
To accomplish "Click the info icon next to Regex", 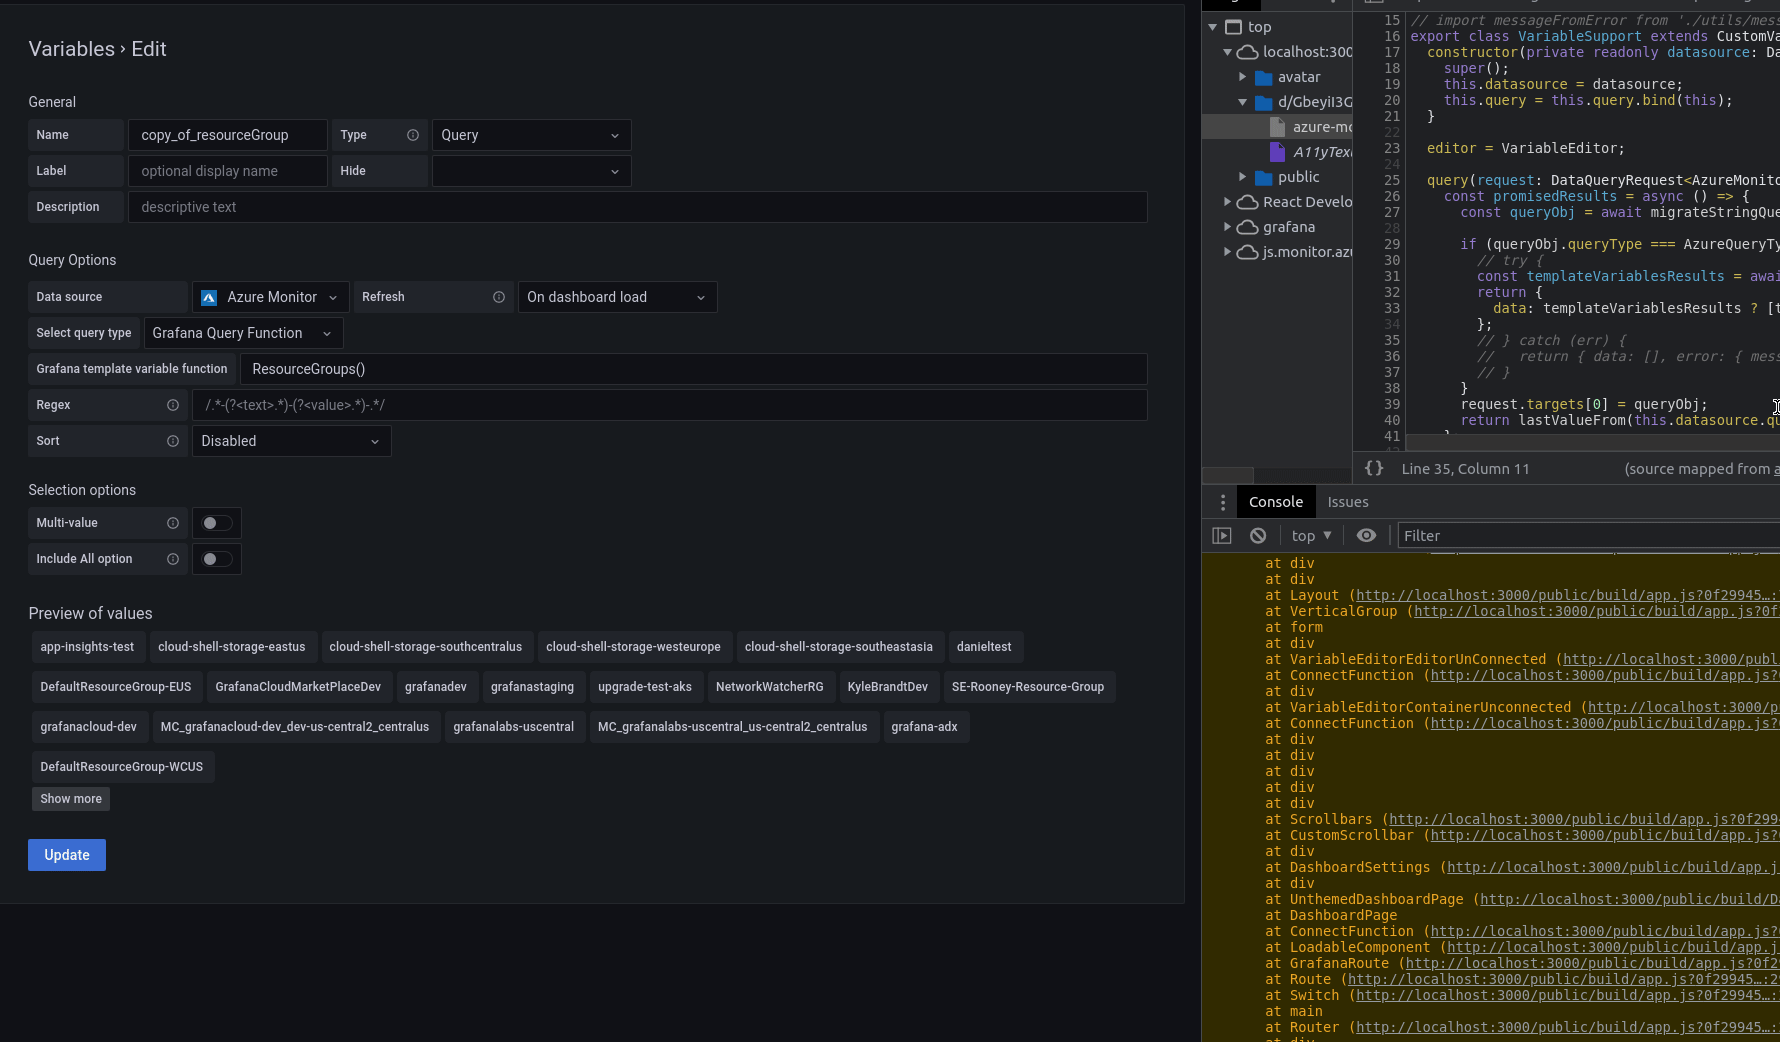I will [173, 406].
